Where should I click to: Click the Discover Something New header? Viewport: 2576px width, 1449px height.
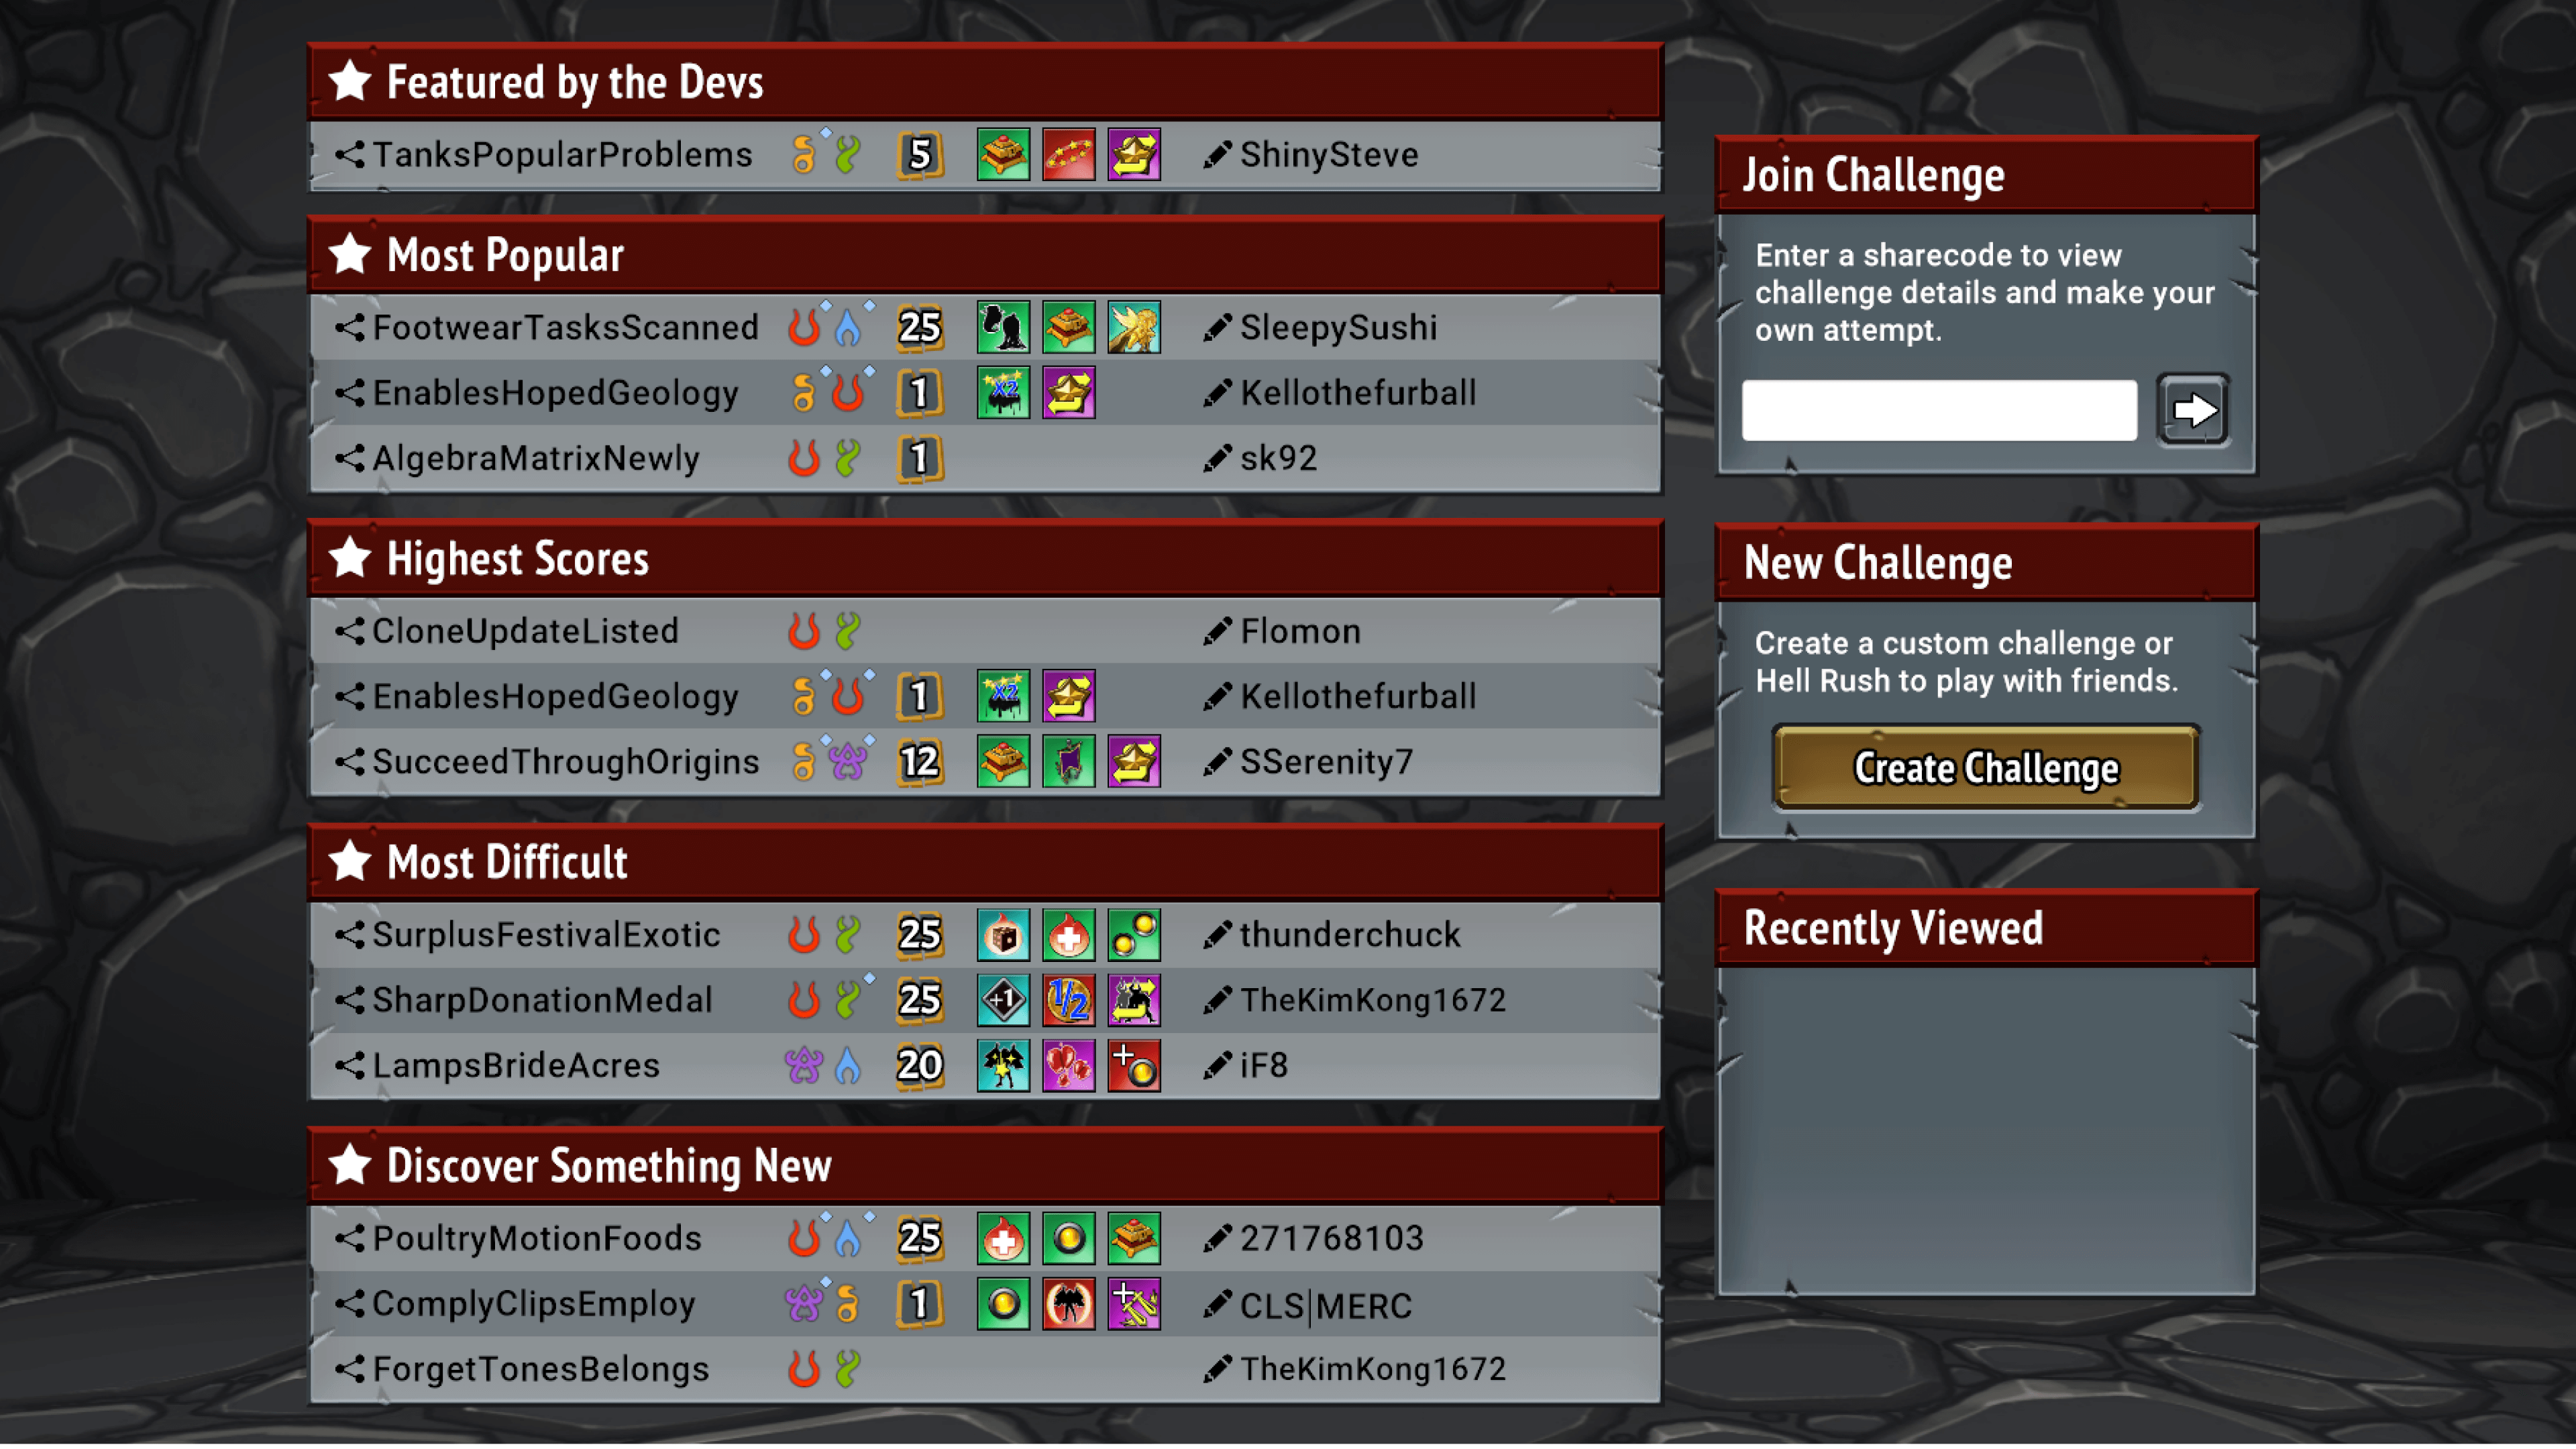tap(985, 1166)
